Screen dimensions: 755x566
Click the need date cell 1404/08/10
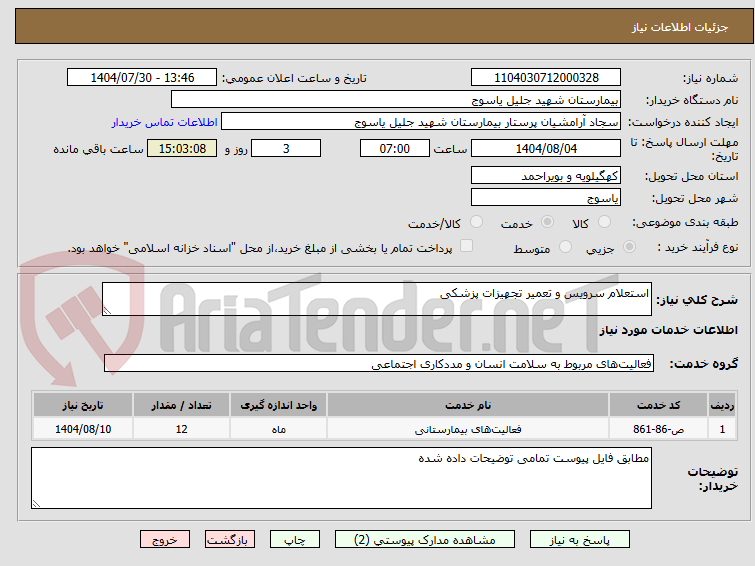point(83,429)
